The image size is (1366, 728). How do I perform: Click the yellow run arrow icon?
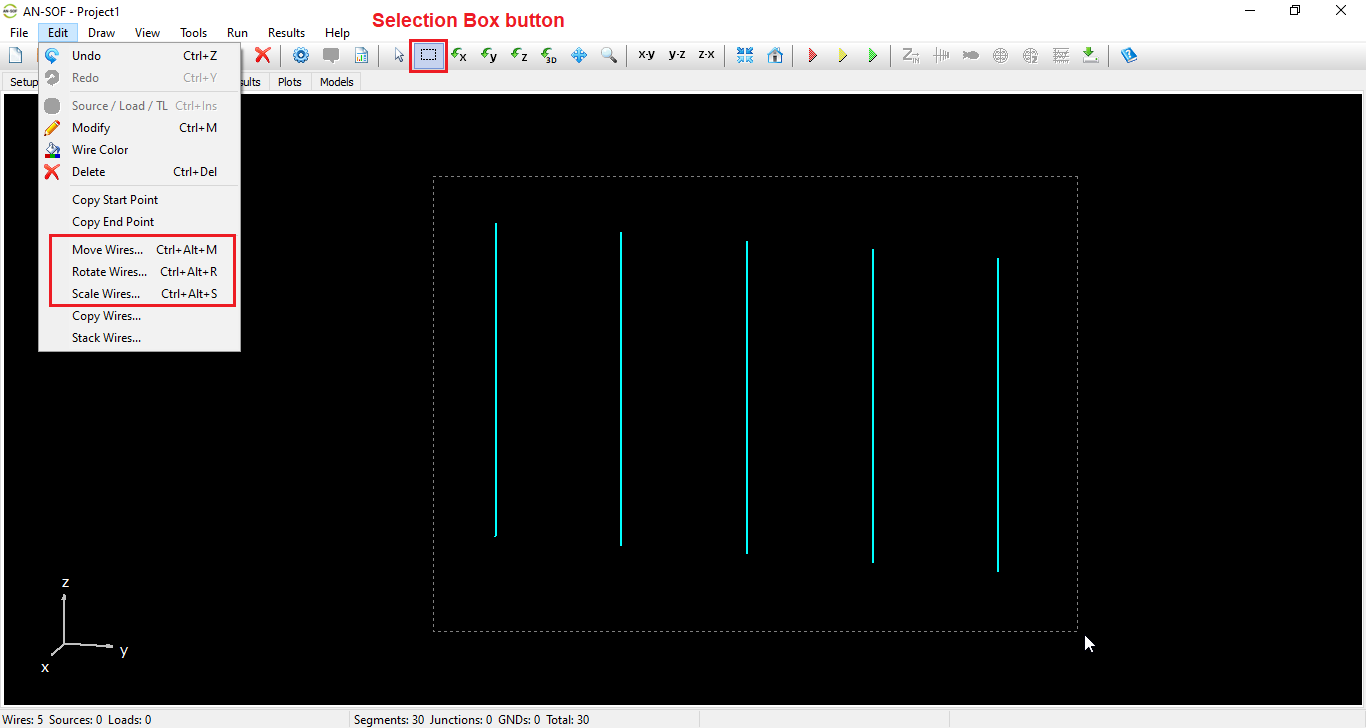pos(843,55)
